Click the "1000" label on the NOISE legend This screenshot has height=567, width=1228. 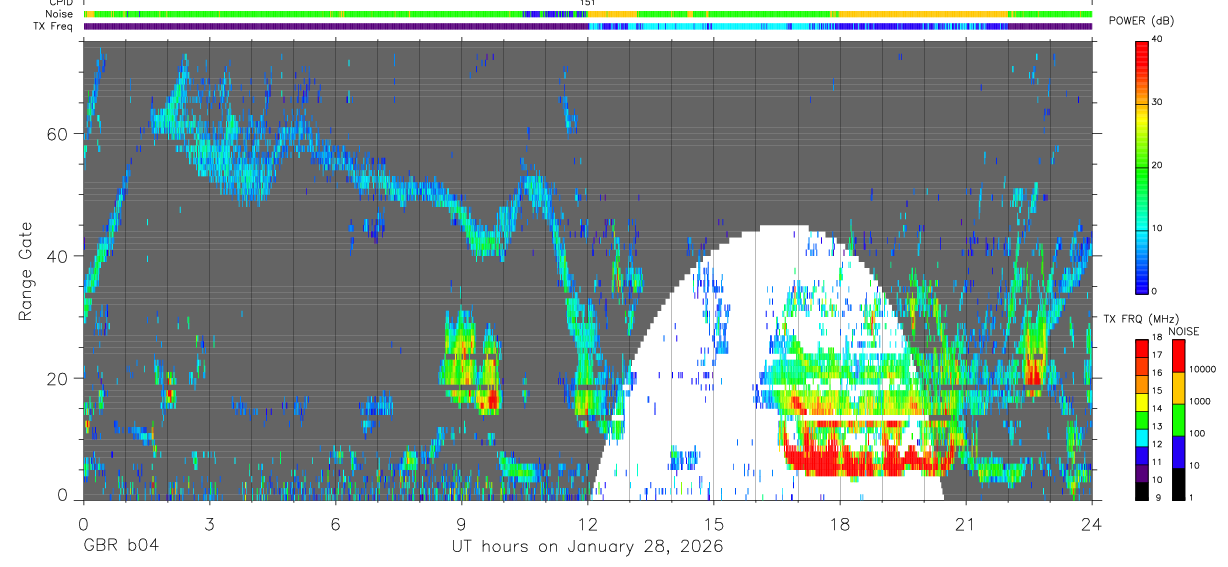1200,401
